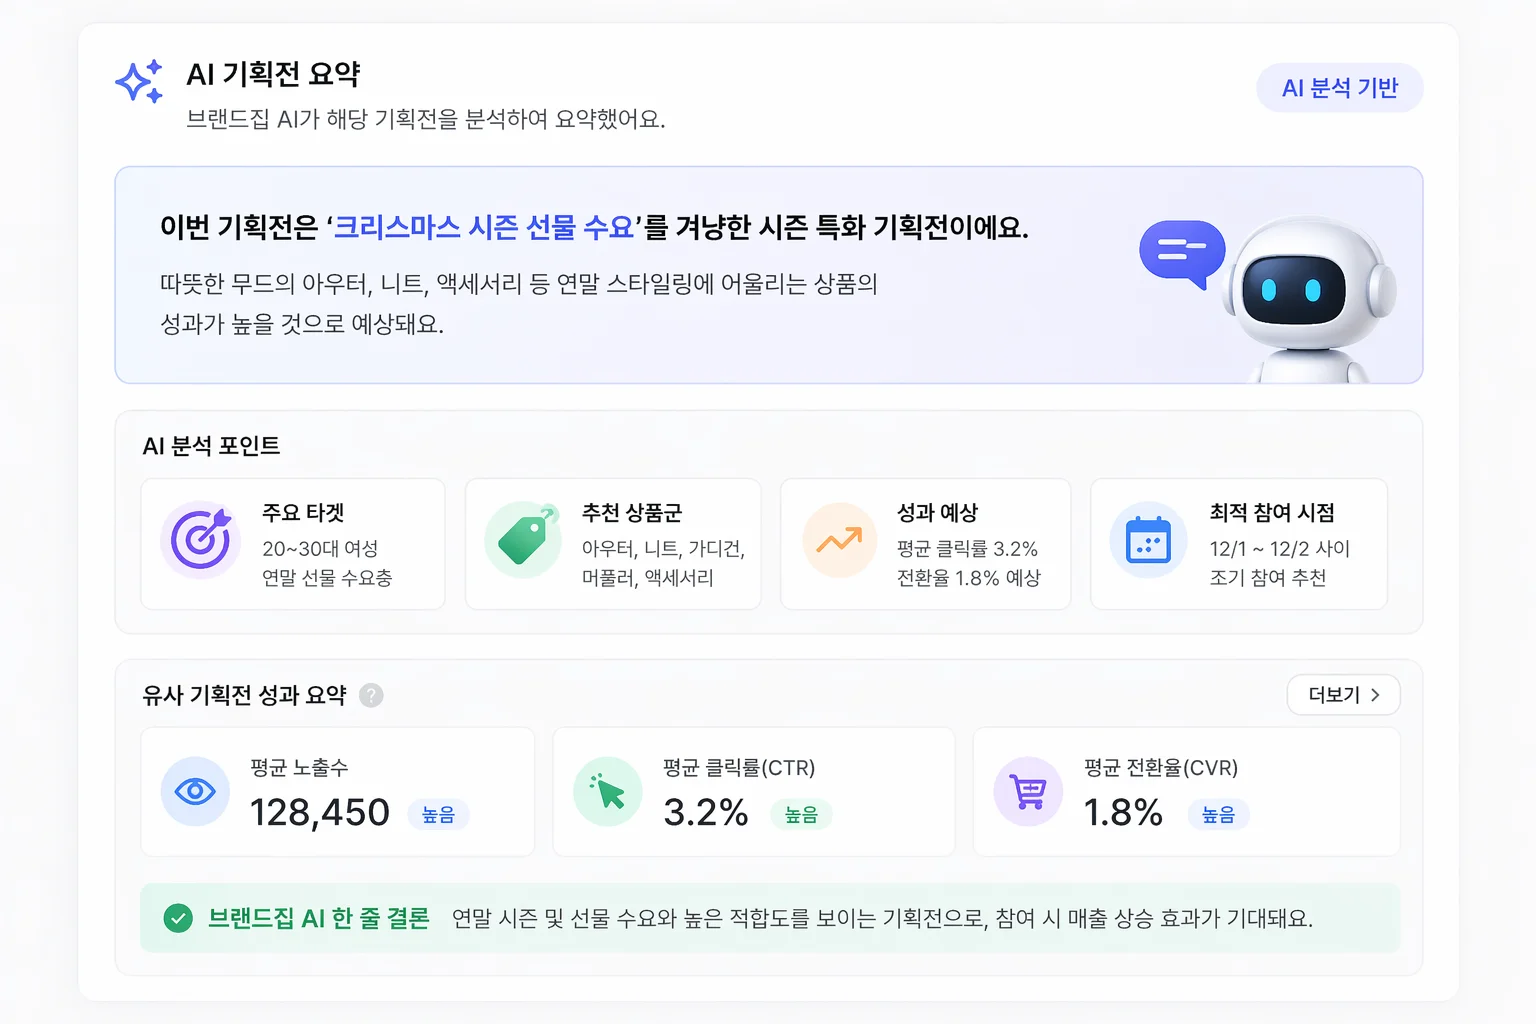1536x1024 pixels.
Task: Click the 높음 badge beside 1.8% CVR
Action: coord(1218,815)
